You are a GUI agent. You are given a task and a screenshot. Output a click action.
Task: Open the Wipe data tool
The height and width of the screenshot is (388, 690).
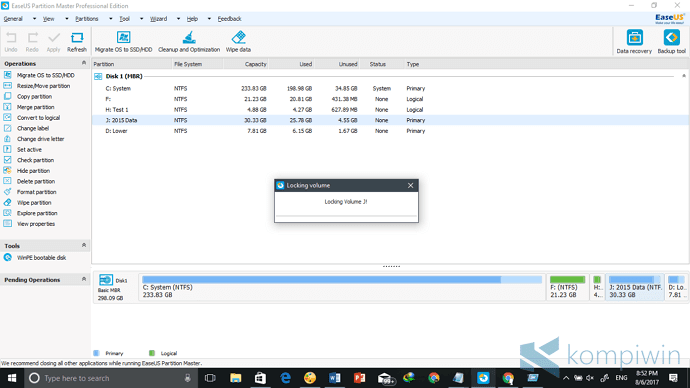pyautogui.click(x=239, y=42)
